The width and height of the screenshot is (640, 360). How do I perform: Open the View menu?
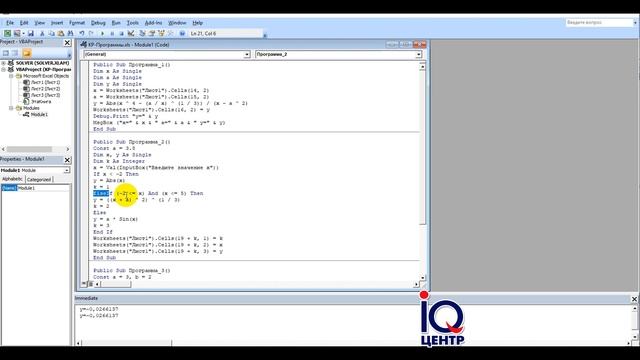pyautogui.click(x=40, y=23)
